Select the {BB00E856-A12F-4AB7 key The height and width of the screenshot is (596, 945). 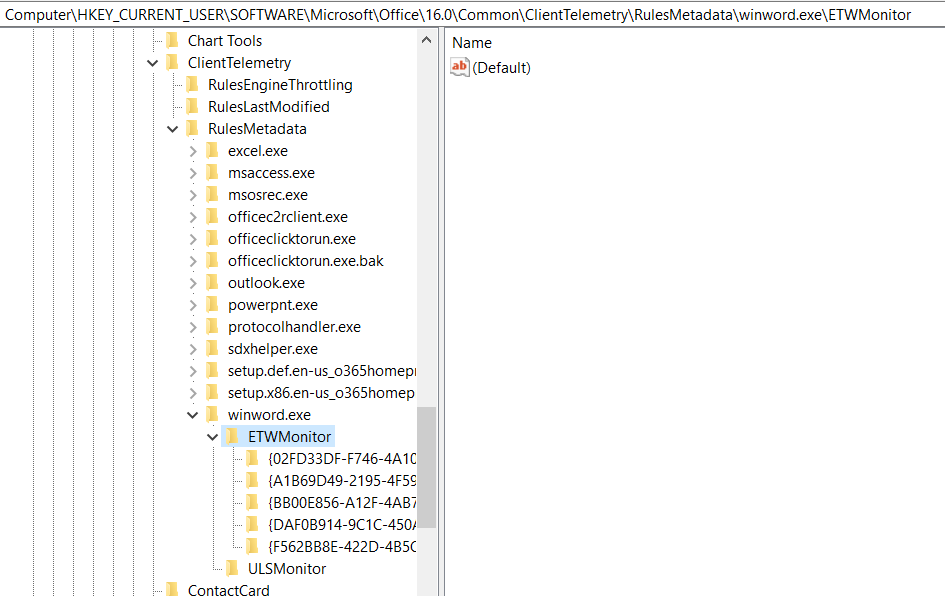[x=342, y=503]
